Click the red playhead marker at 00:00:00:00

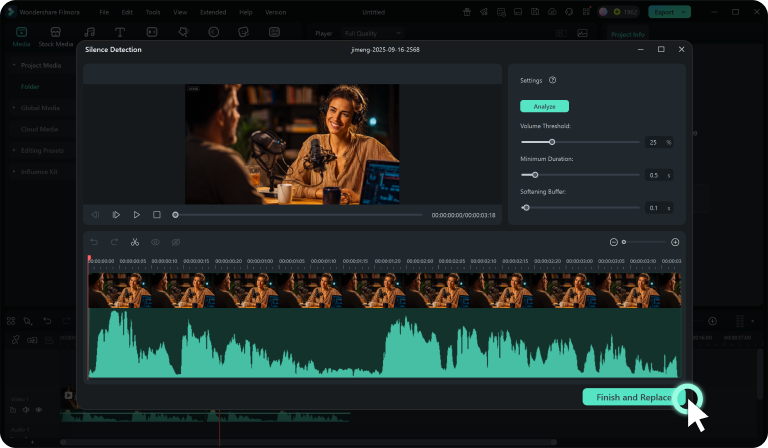pos(89,258)
